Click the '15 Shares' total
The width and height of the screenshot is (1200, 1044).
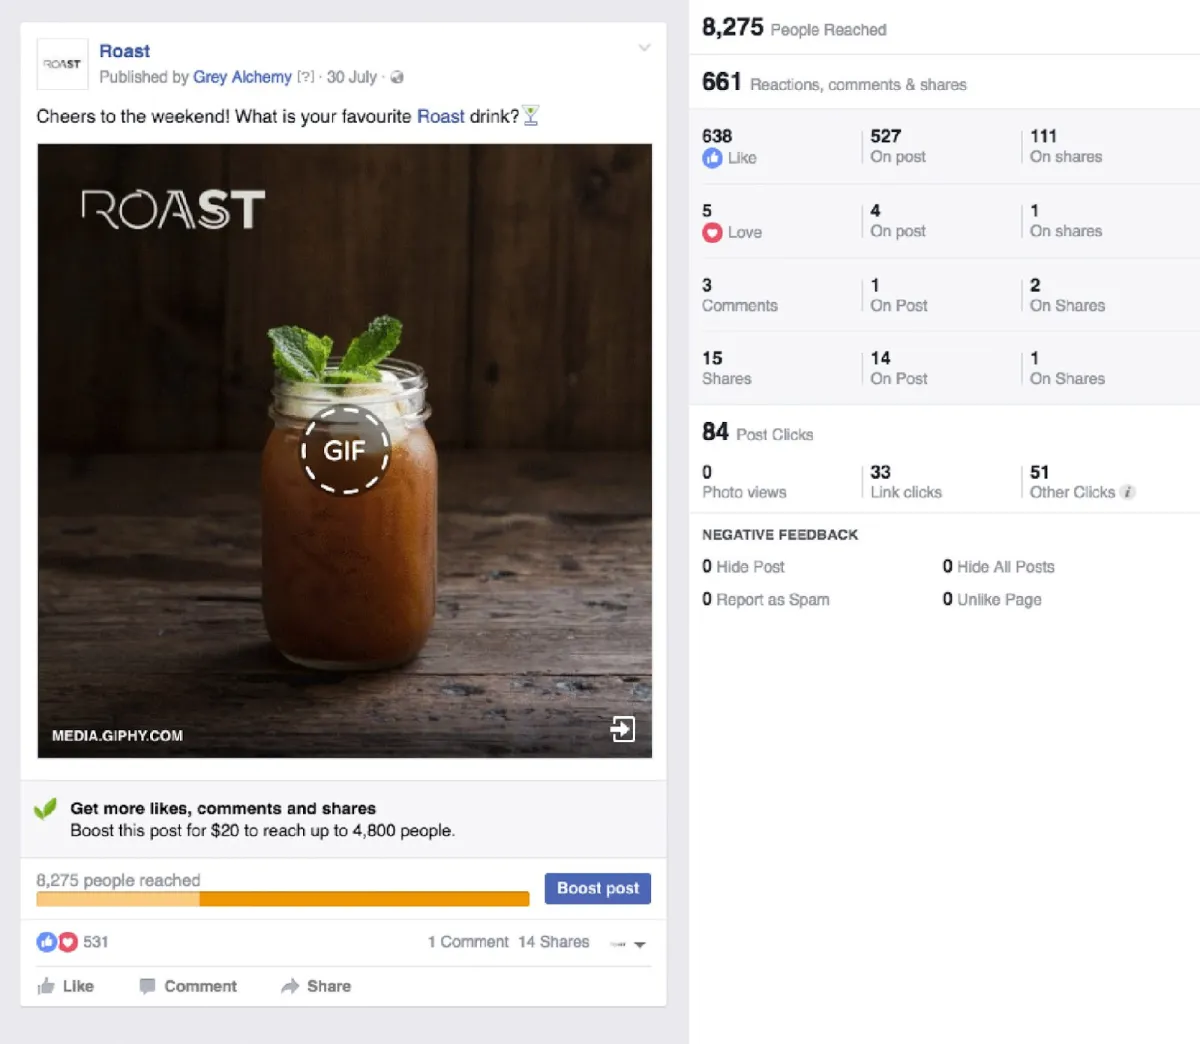pos(727,368)
